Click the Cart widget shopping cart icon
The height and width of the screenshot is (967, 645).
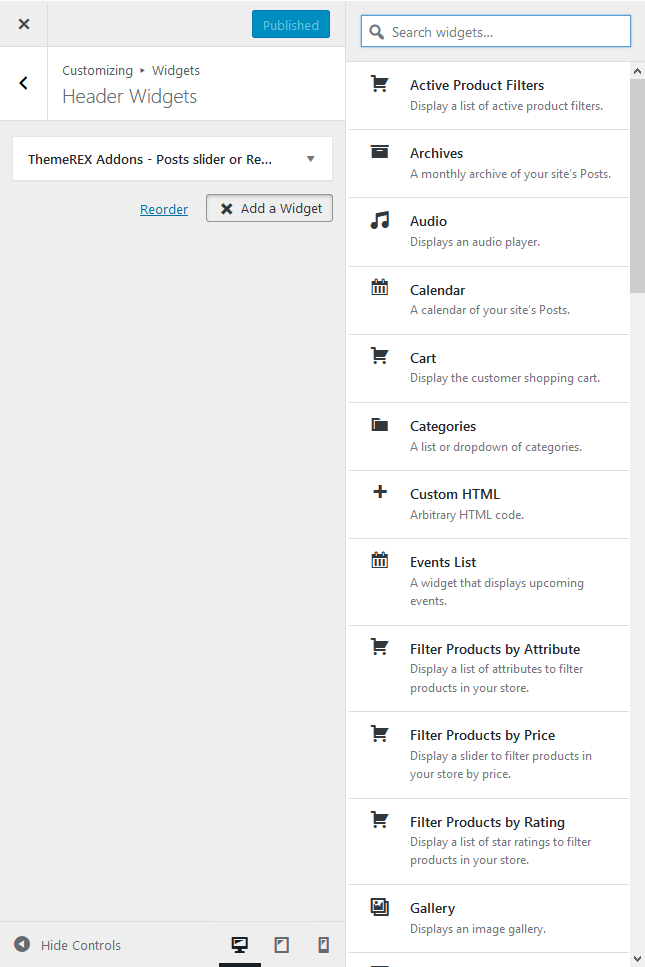tap(379, 356)
